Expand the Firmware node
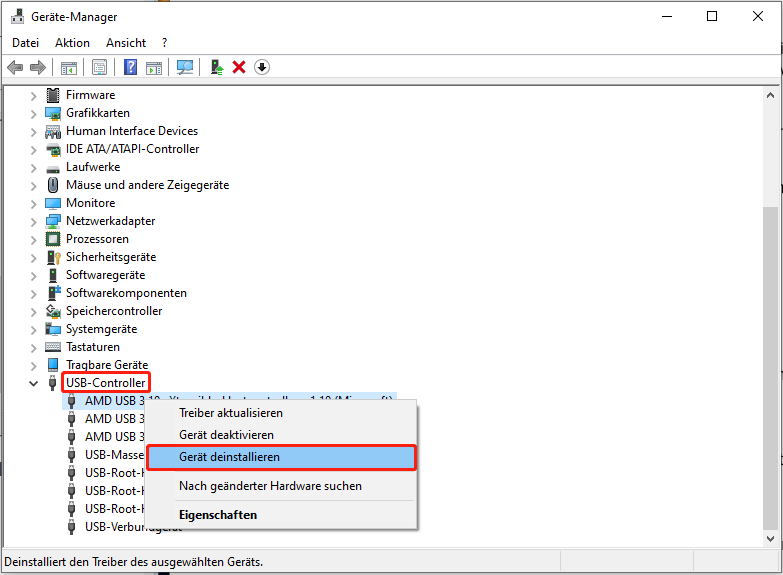This screenshot has height=575, width=783. 33,95
